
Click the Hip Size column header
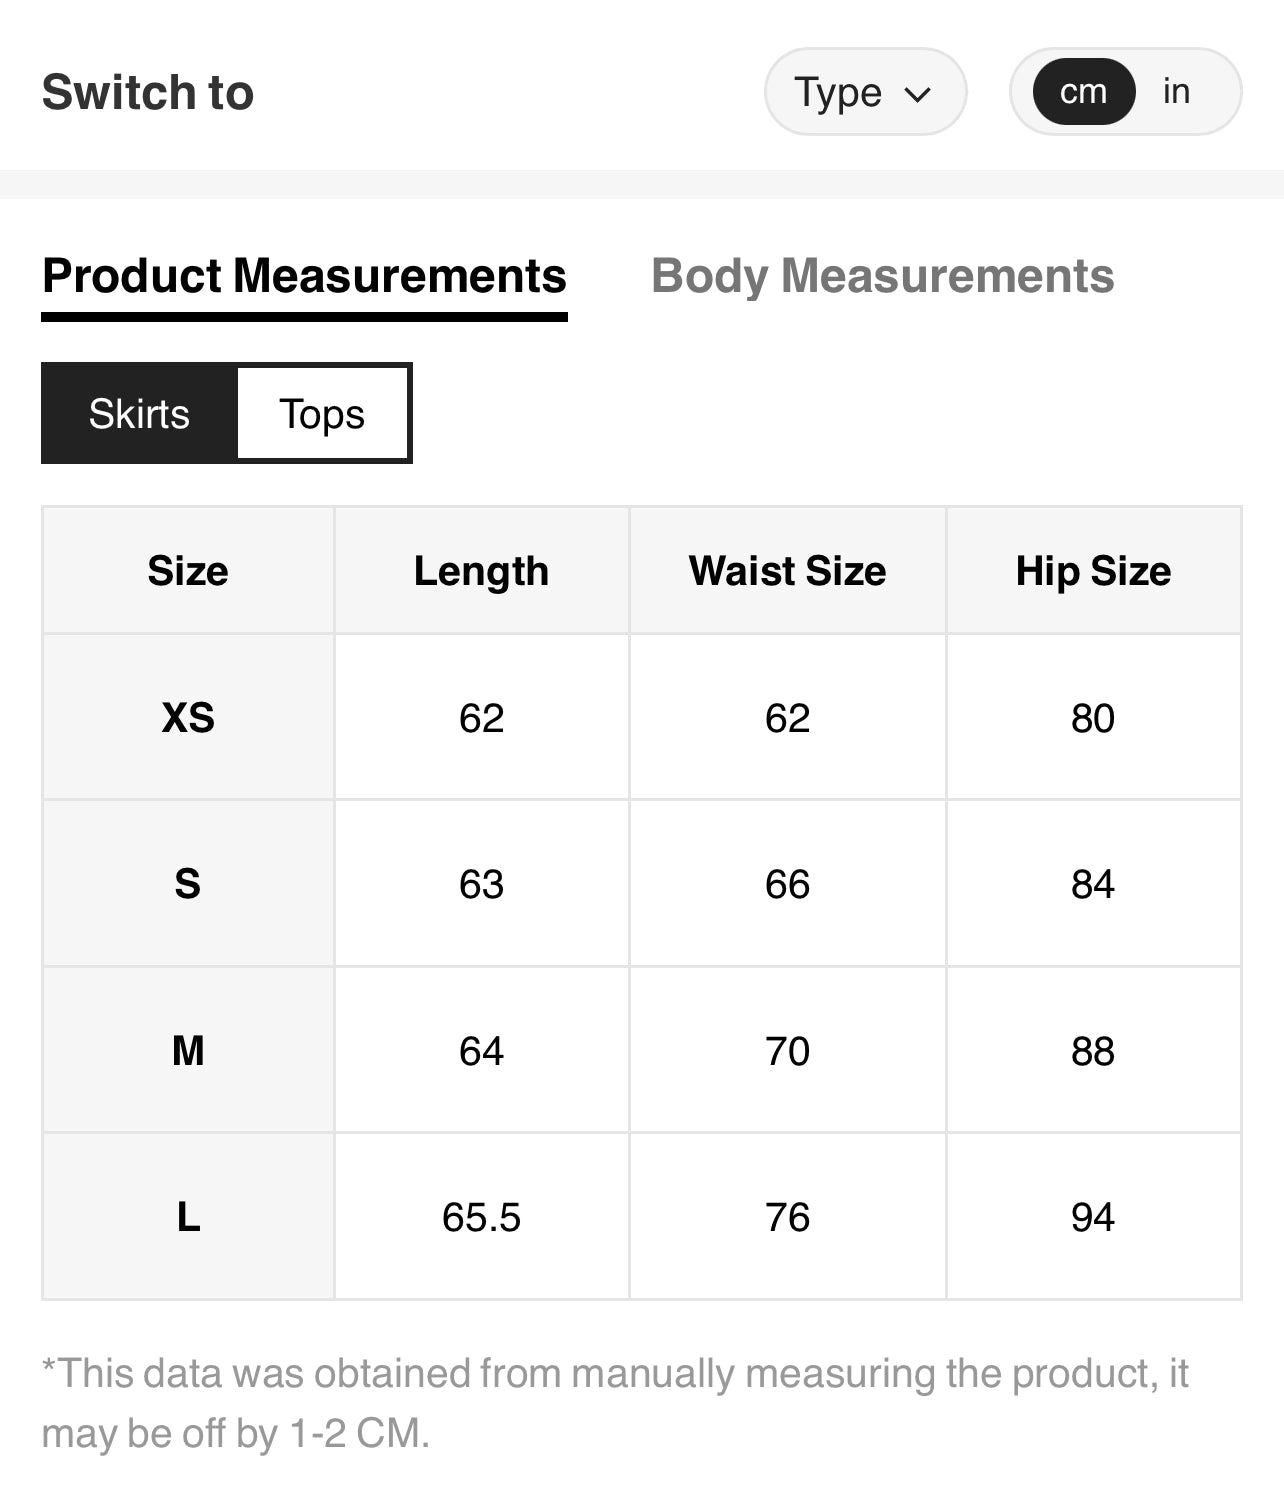coord(1093,571)
